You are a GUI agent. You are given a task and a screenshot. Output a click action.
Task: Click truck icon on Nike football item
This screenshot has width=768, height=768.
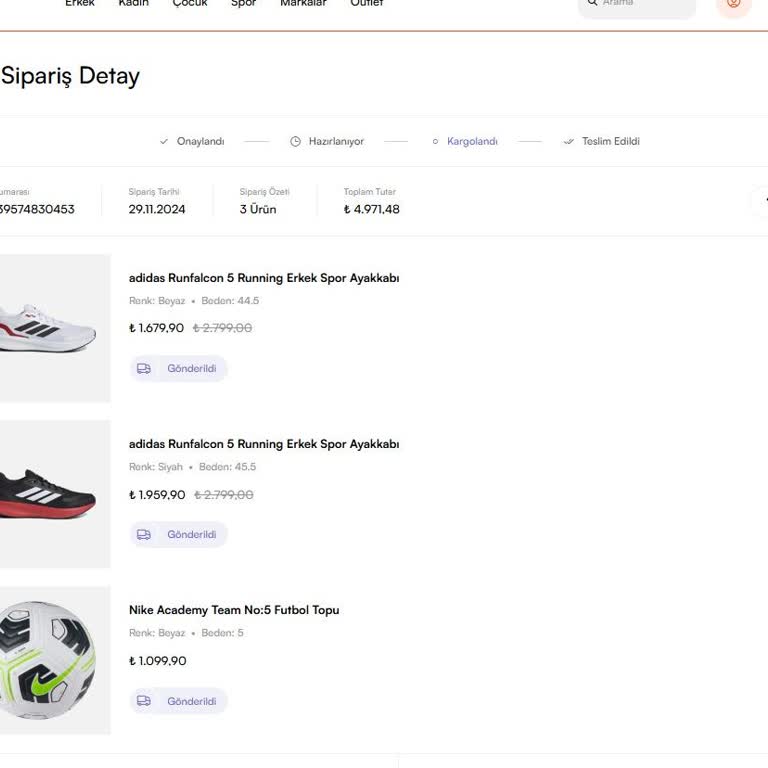[144, 702]
